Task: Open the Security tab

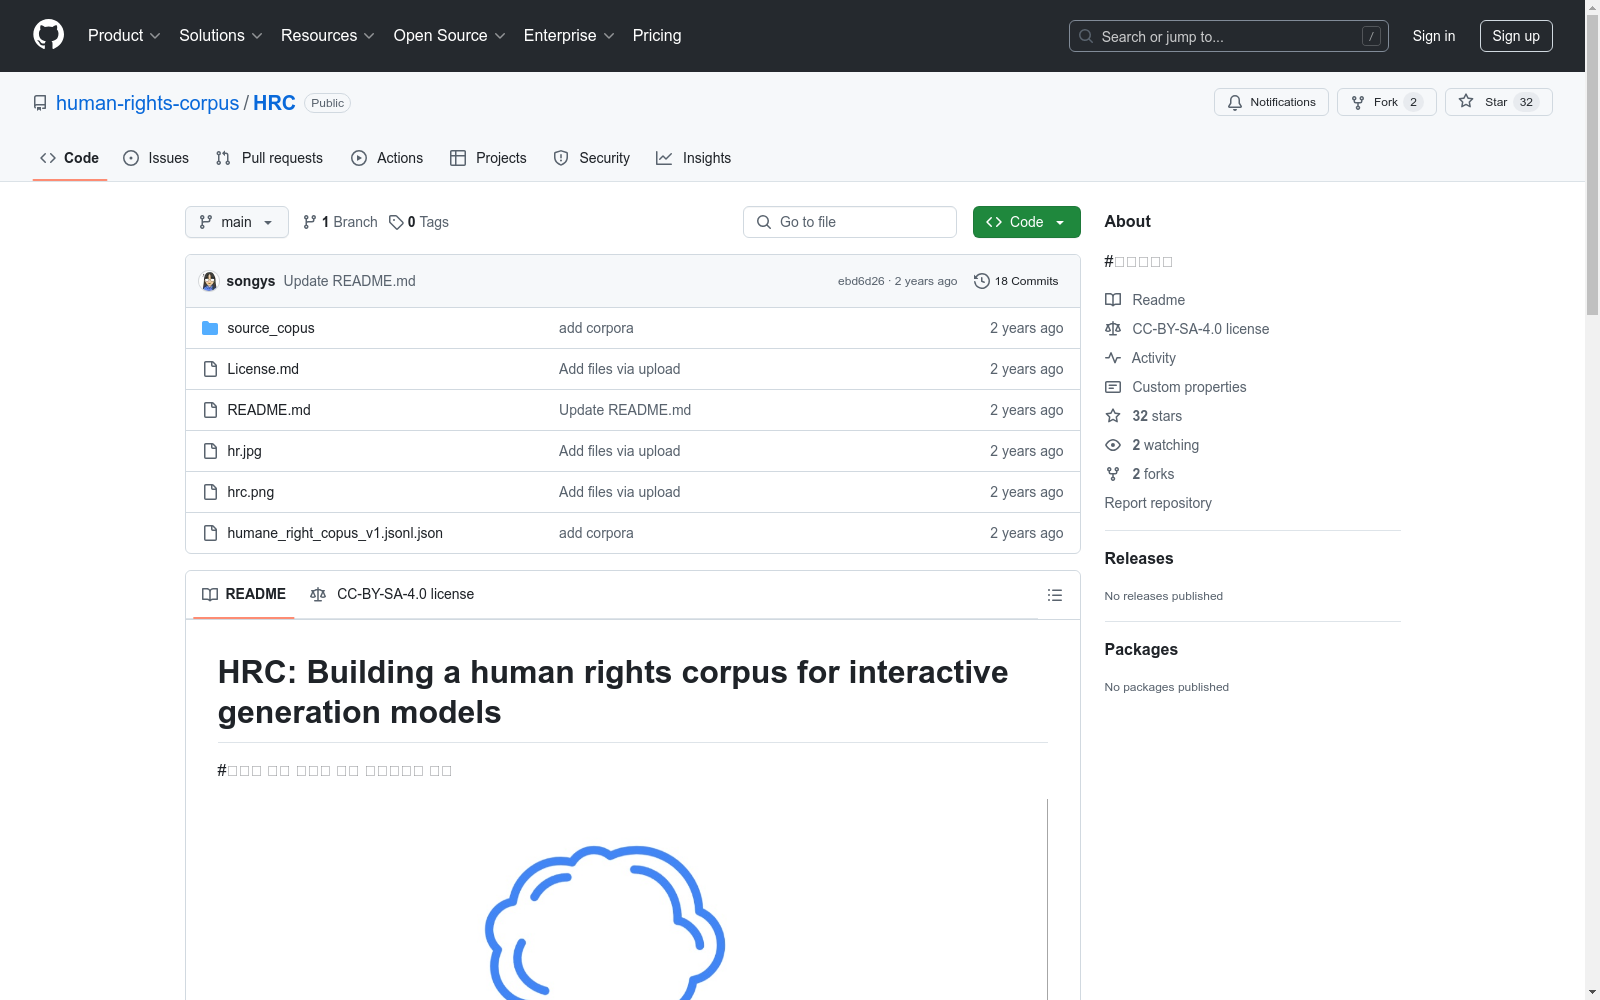Action: tap(592, 158)
